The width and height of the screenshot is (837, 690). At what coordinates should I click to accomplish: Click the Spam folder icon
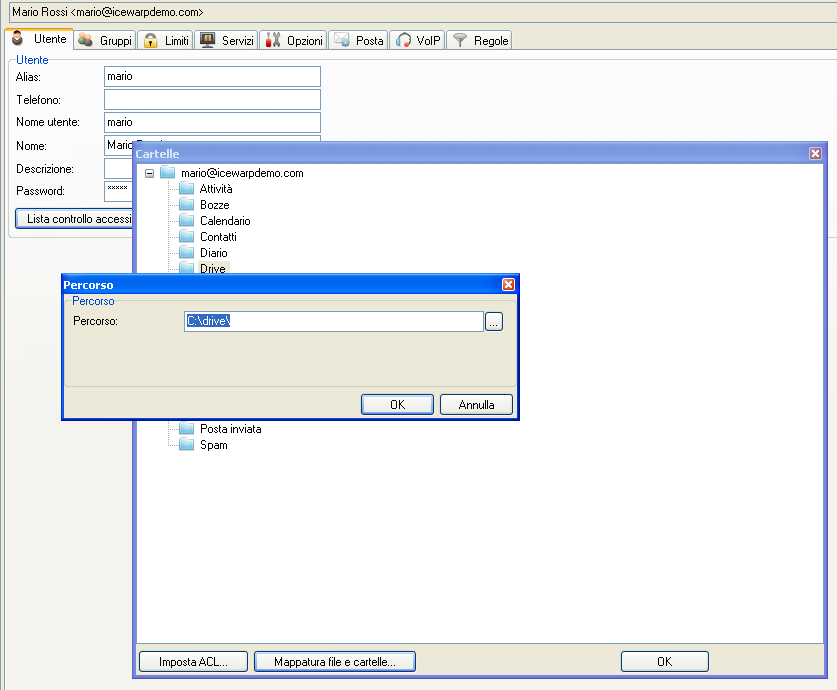pos(186,445)
